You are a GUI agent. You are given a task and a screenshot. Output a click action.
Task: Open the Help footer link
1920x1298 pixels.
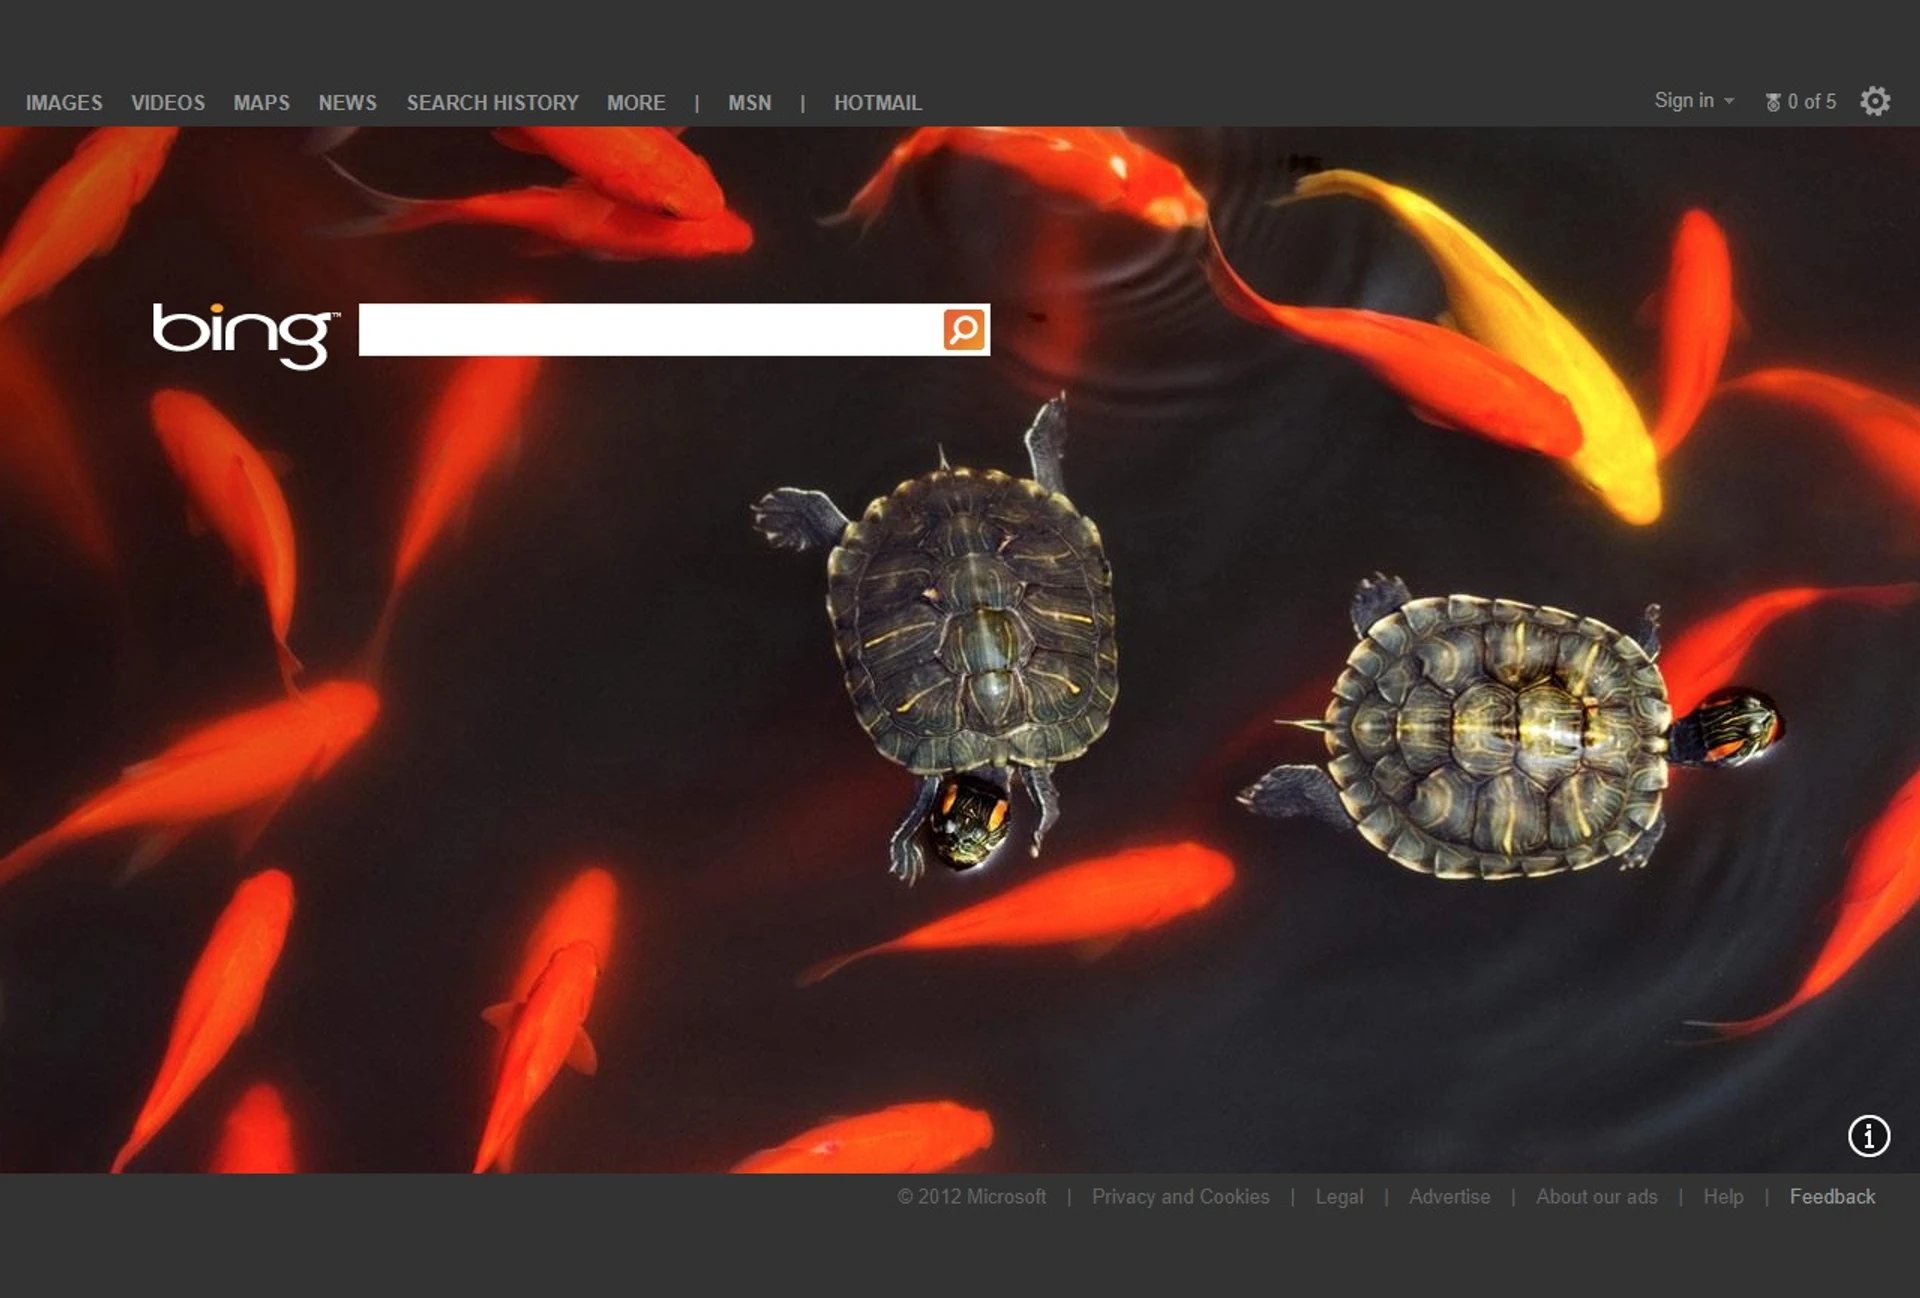tap(1723, 1197)
